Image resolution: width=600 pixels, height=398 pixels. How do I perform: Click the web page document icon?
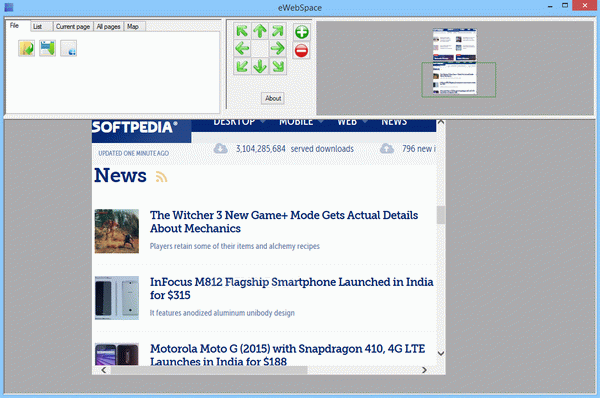(68, 48)
